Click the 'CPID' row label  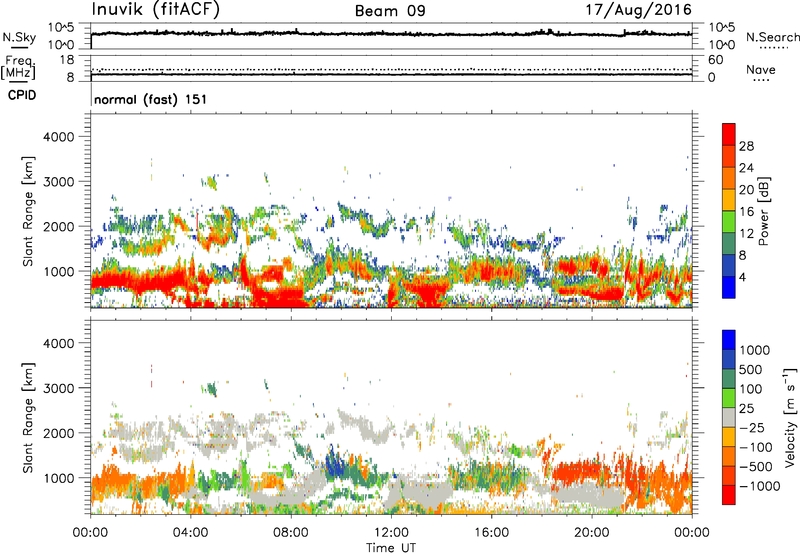click(x=22, y=95)
